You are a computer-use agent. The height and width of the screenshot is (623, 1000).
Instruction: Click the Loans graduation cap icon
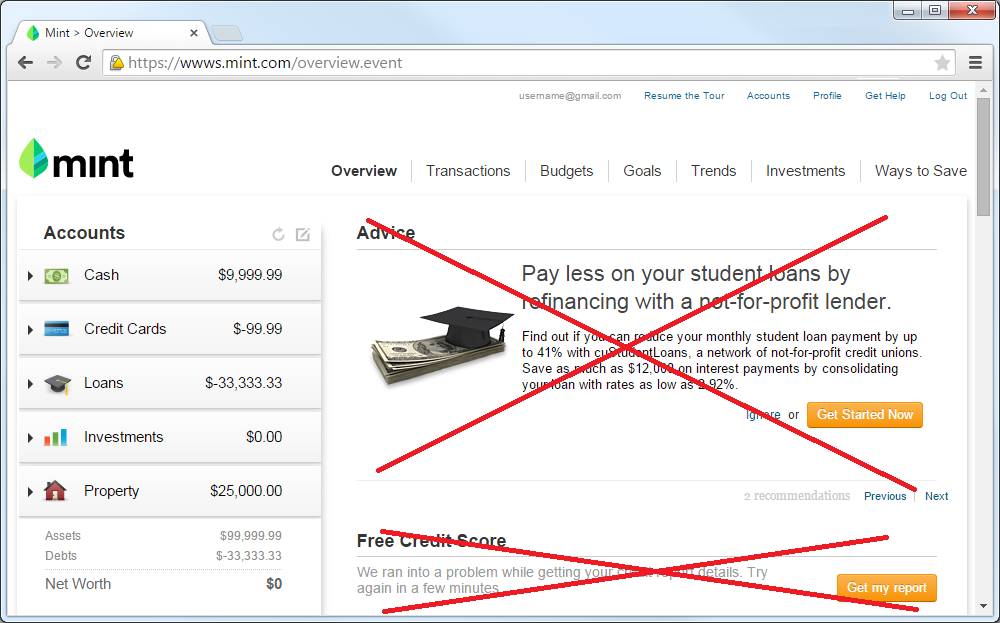57,384
